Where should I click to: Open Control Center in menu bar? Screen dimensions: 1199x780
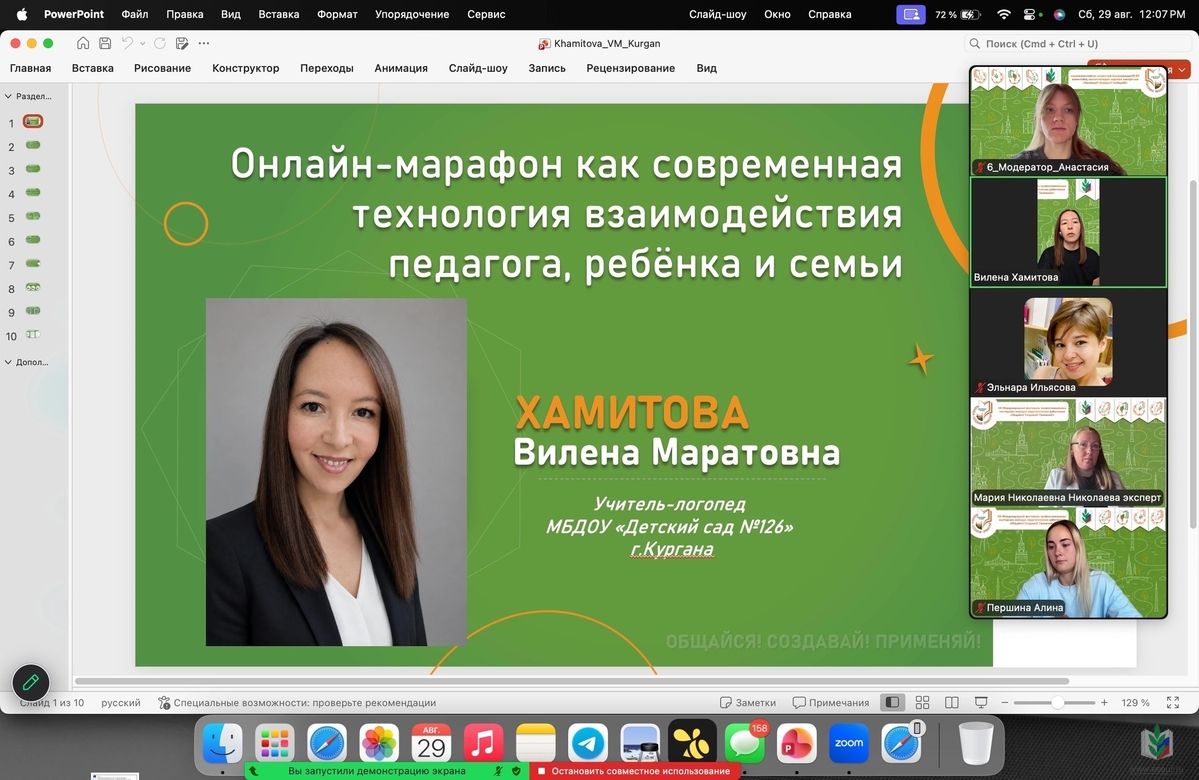(x=1030, y=14)
